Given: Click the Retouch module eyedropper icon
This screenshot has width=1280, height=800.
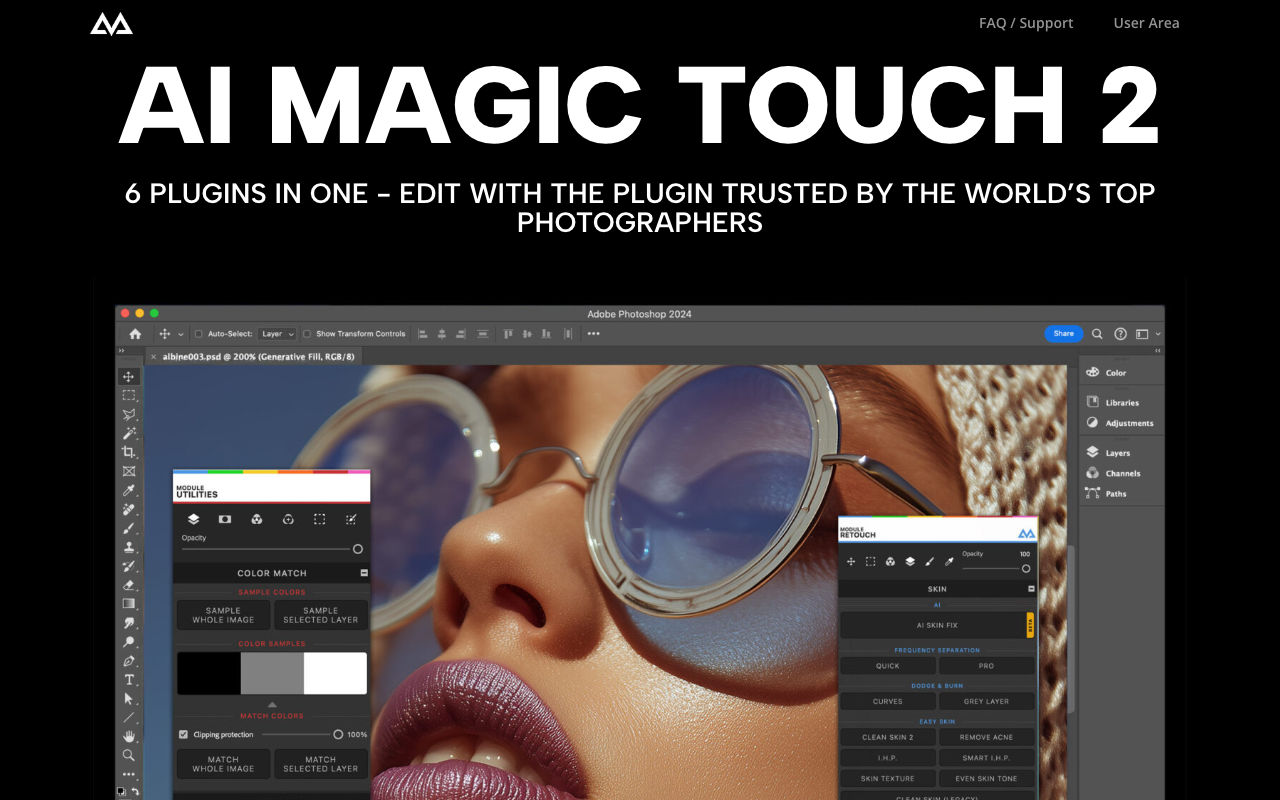Looking at the screenshot, I should coord(949,562).
